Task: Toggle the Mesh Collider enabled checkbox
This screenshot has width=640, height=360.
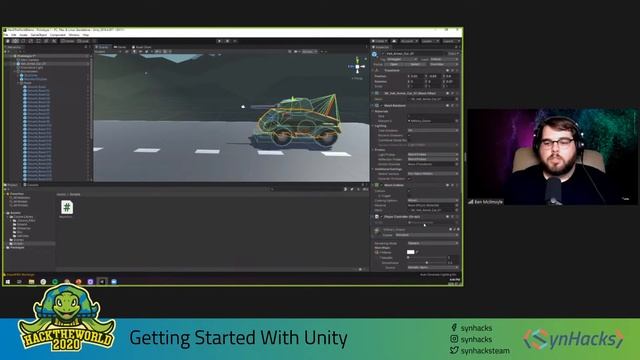Action: pos(381,185)
